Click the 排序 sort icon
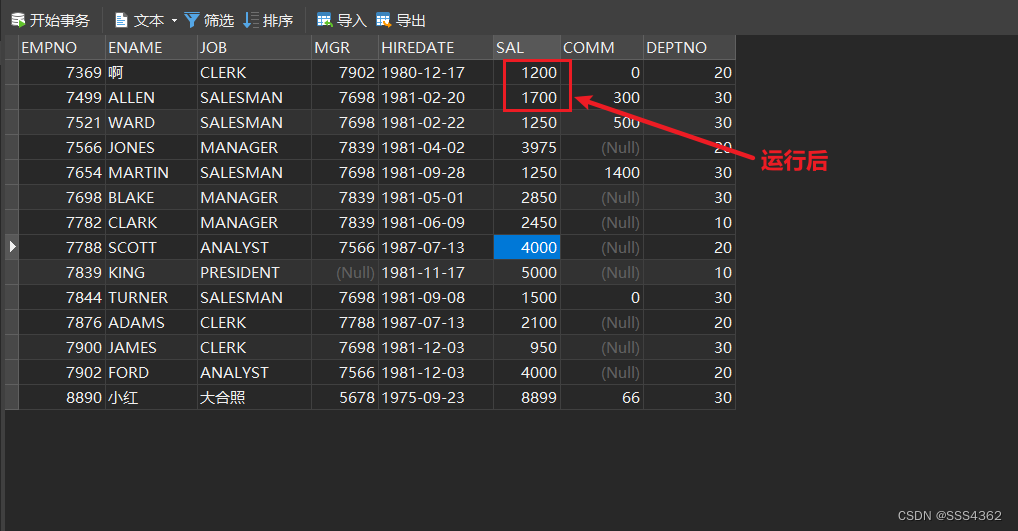The height and width of the screenshot is (531, 1018). (251, 21)
